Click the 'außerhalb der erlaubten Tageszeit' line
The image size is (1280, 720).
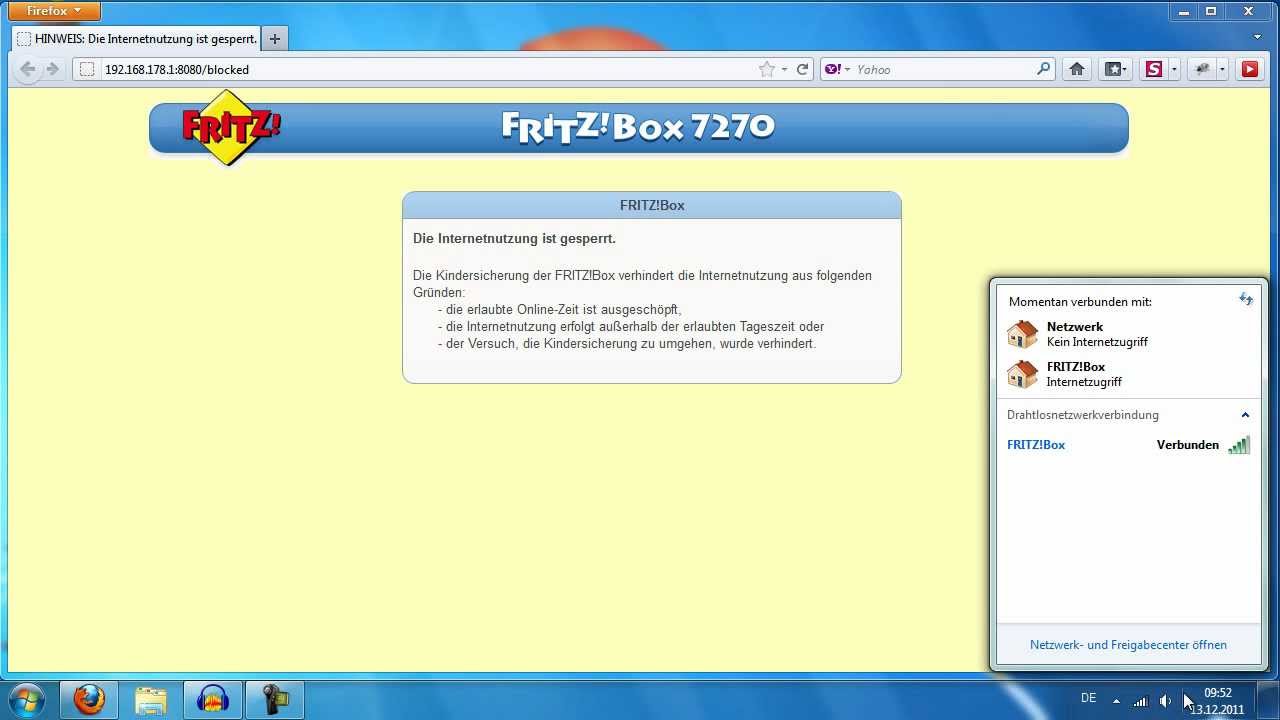pyautogui.click(x=631, y=327)
